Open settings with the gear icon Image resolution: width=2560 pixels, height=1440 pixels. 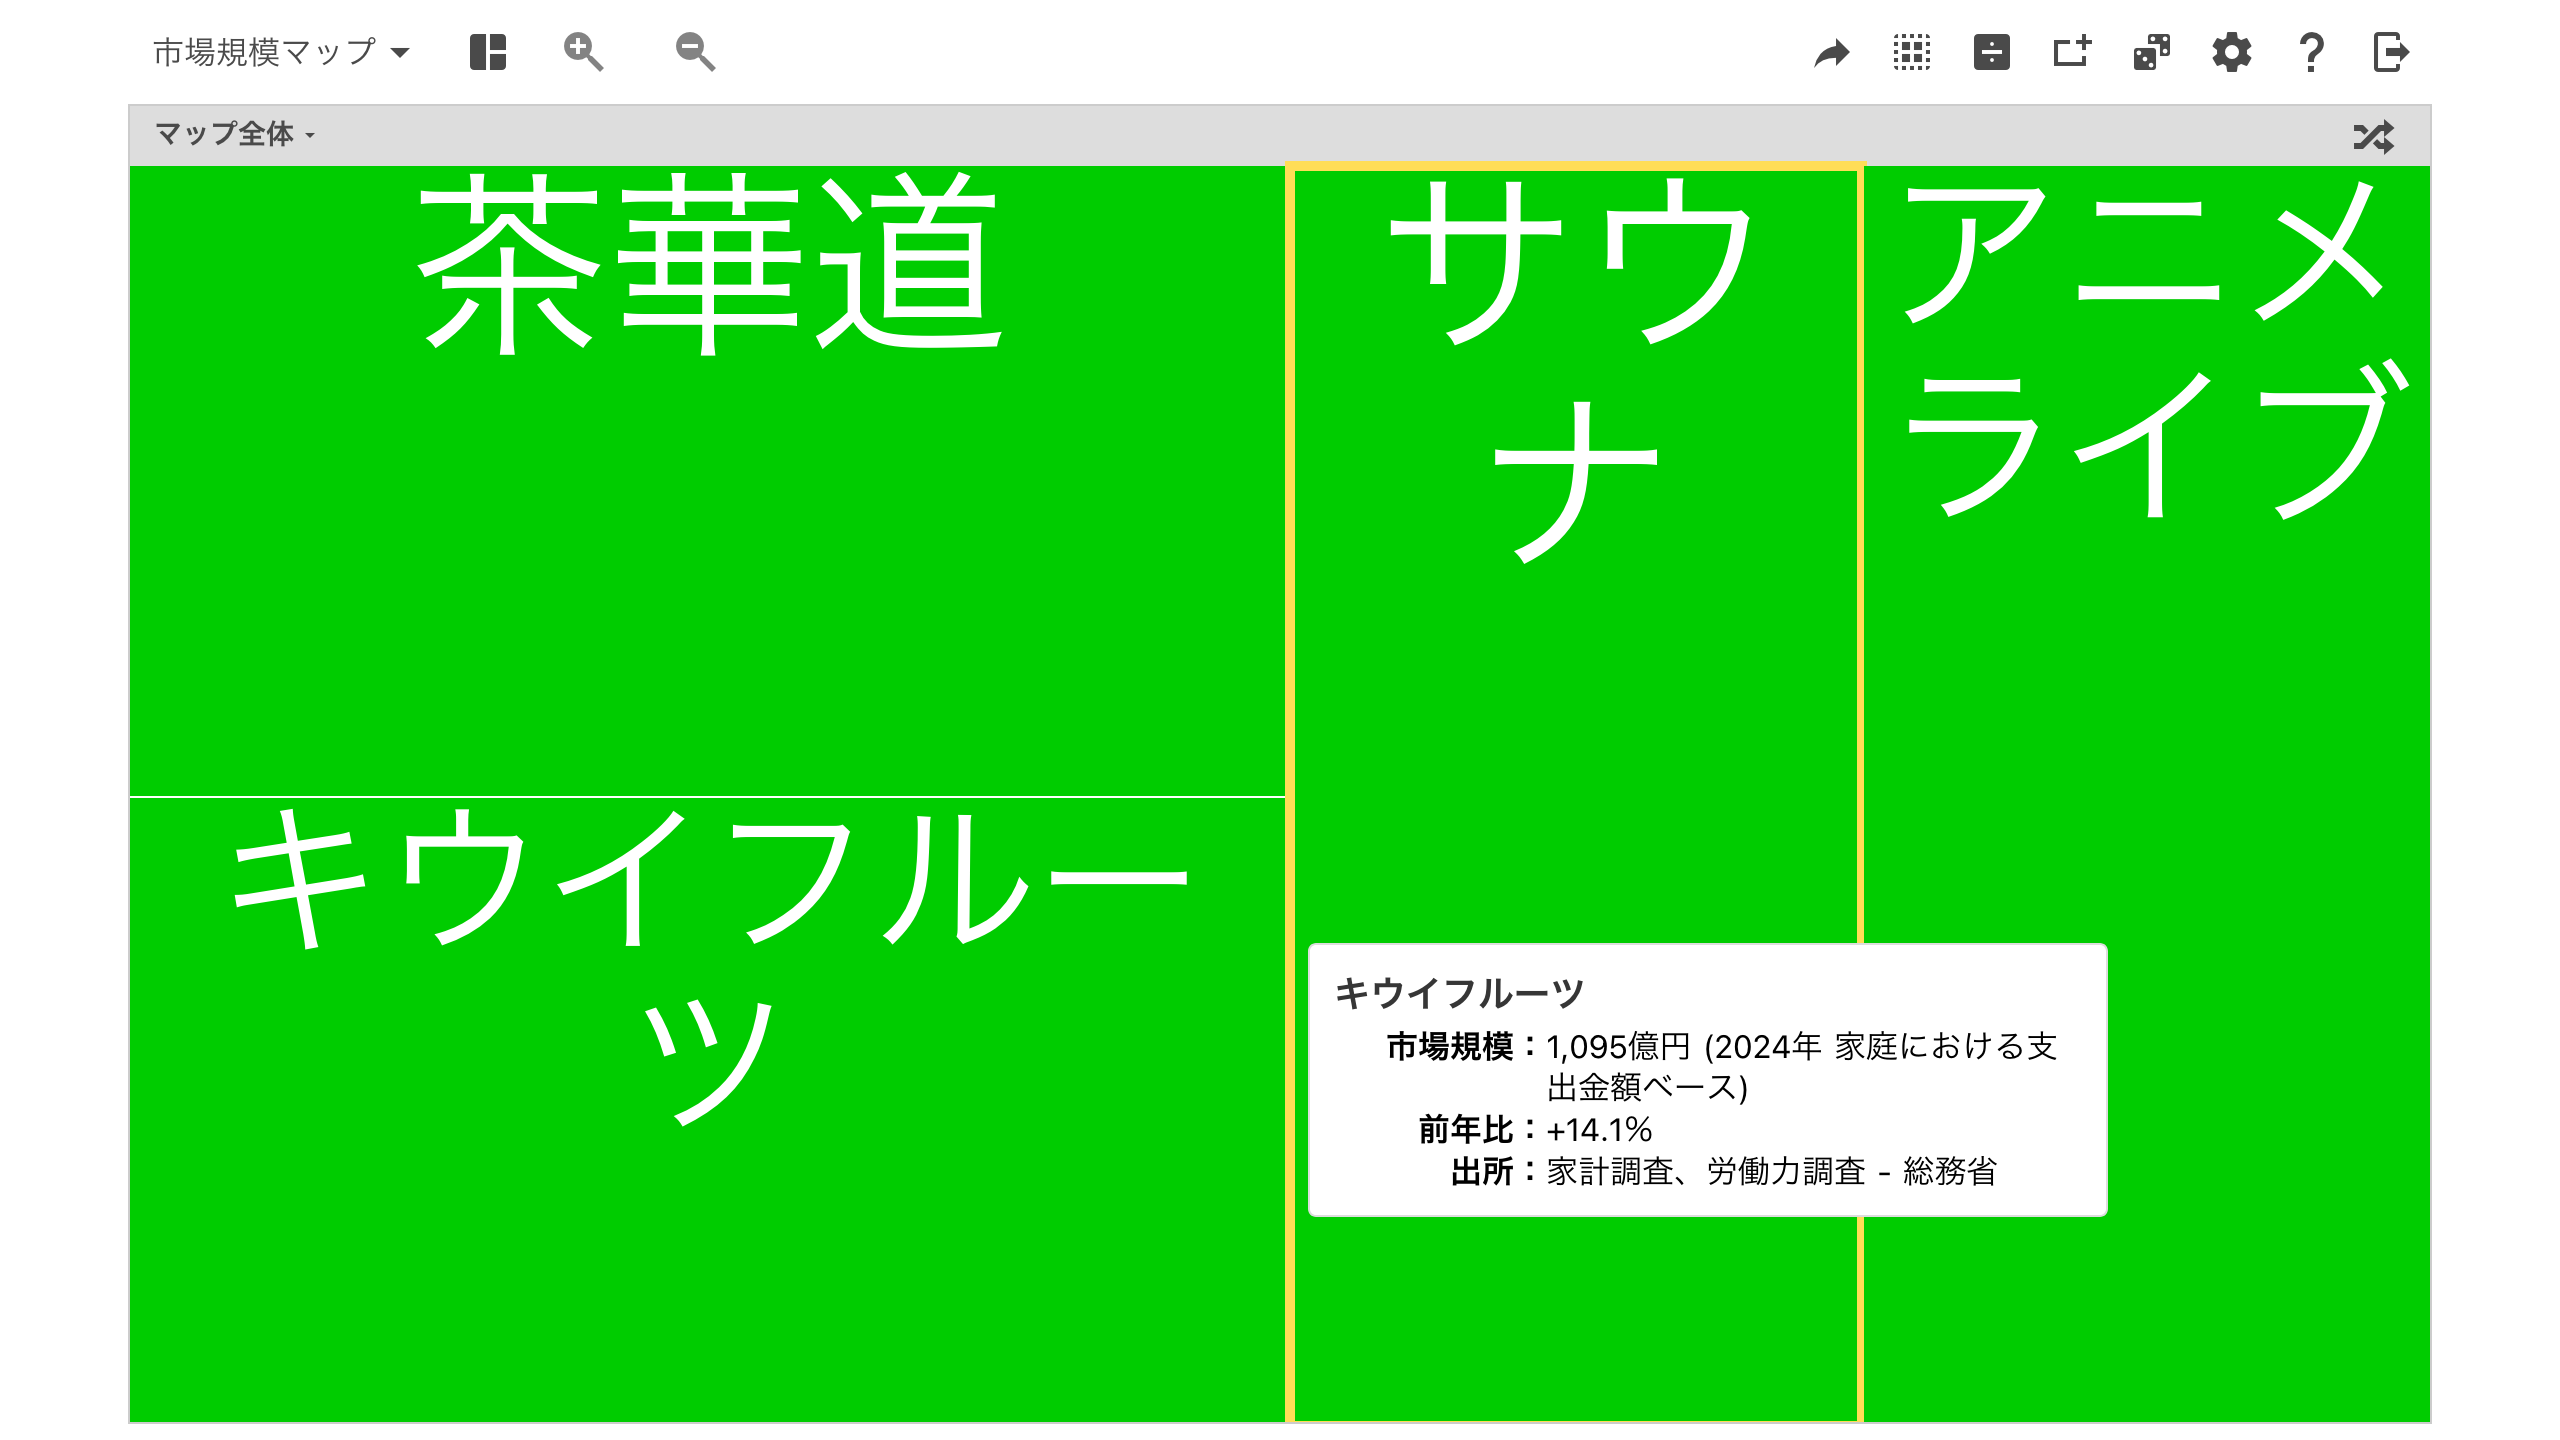(2232, 52)
